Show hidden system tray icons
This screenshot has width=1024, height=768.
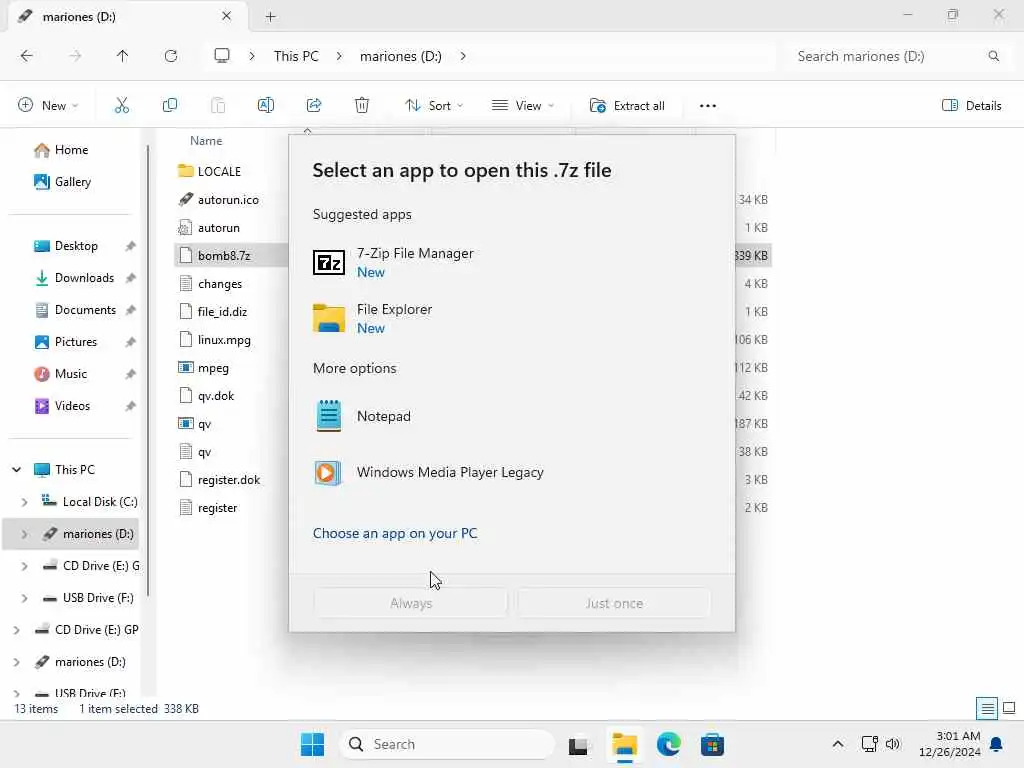tap(838, 744)
